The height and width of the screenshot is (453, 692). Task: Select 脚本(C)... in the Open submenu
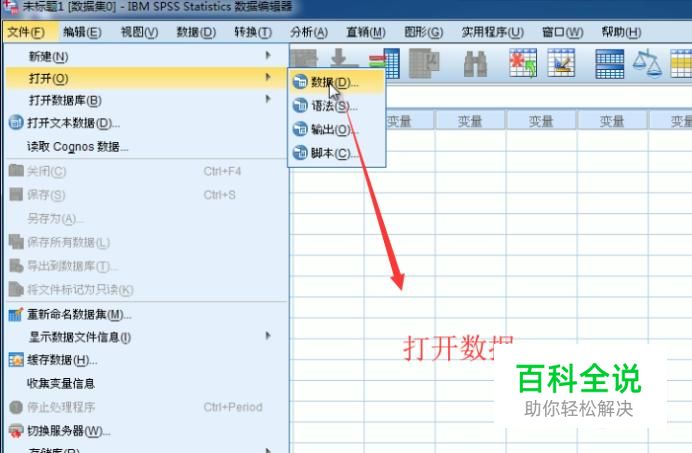point(337,153)
